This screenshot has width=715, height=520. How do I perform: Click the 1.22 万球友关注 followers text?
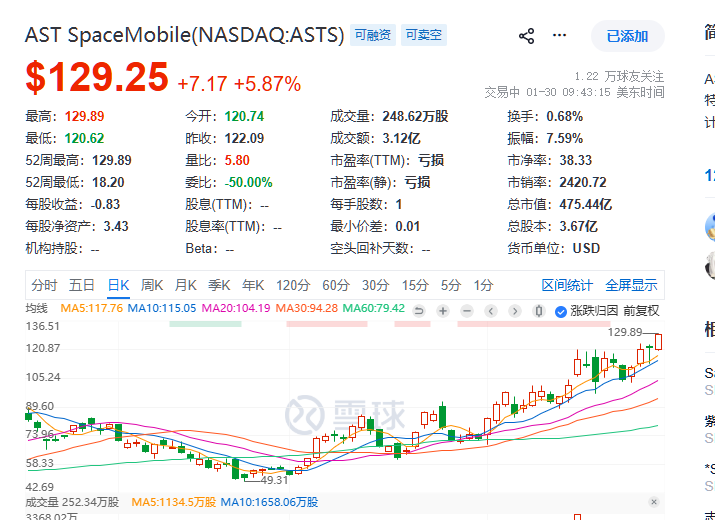(619, 76)
